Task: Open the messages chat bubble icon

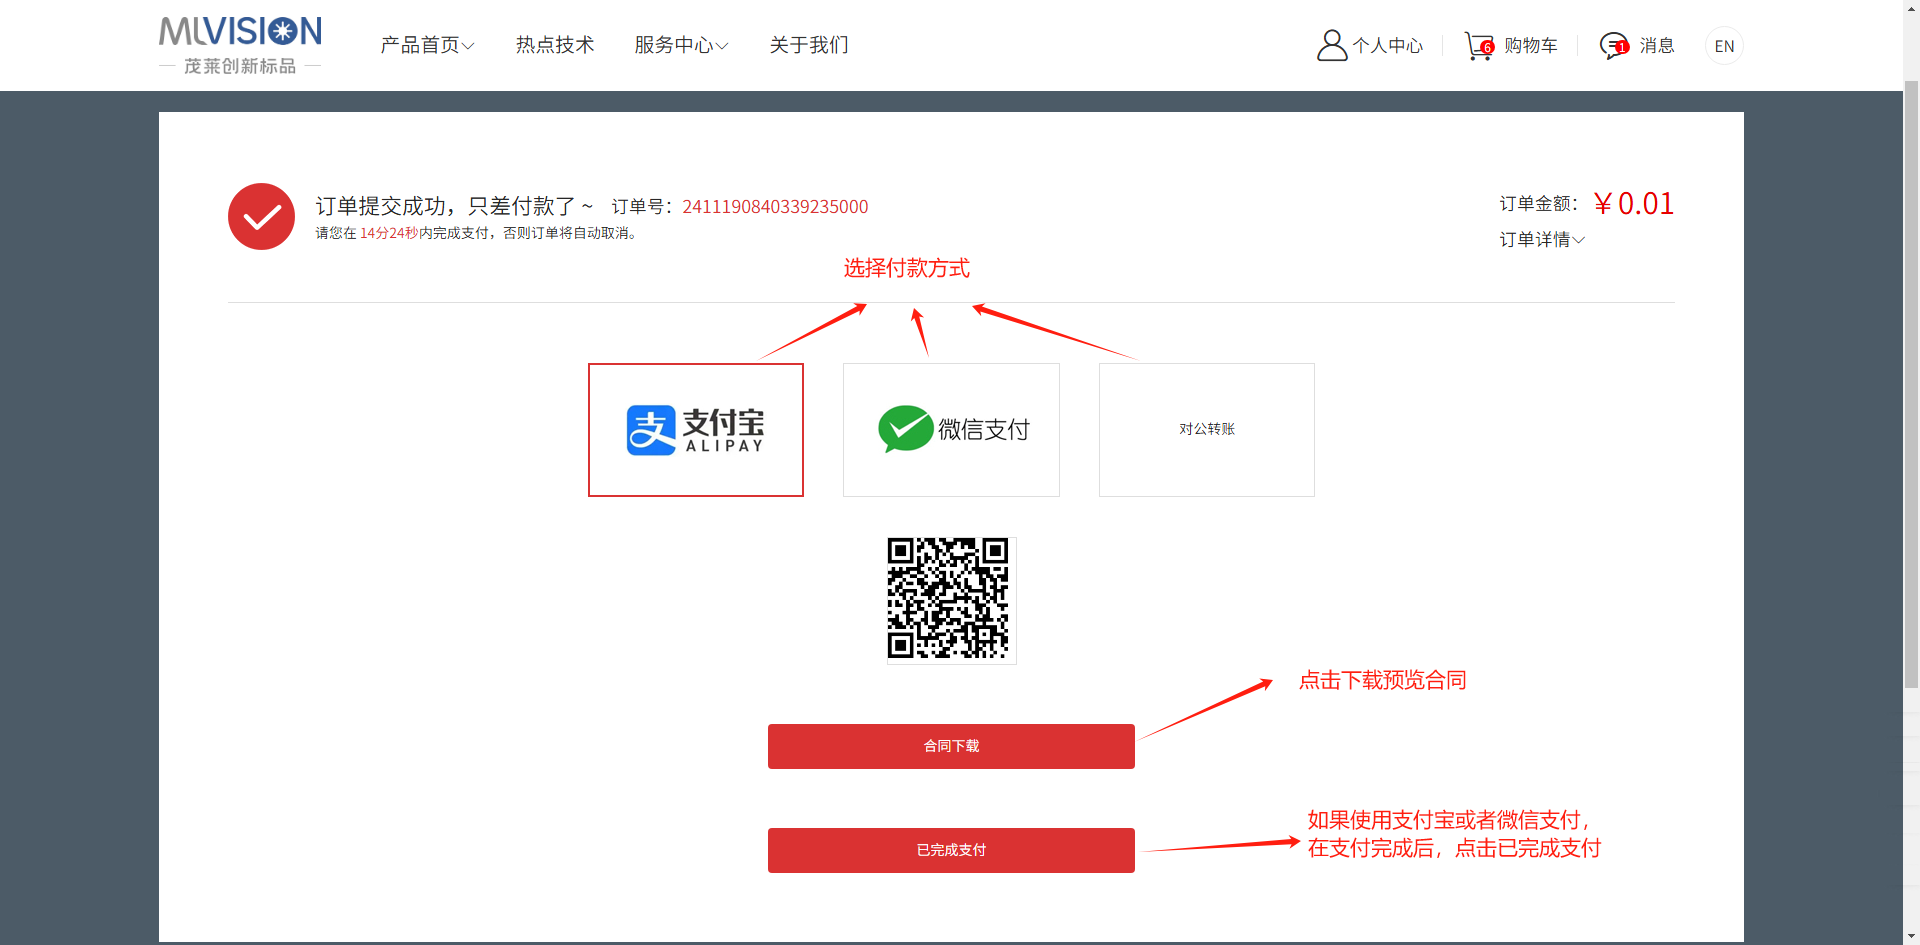Action: point(1614,45)
